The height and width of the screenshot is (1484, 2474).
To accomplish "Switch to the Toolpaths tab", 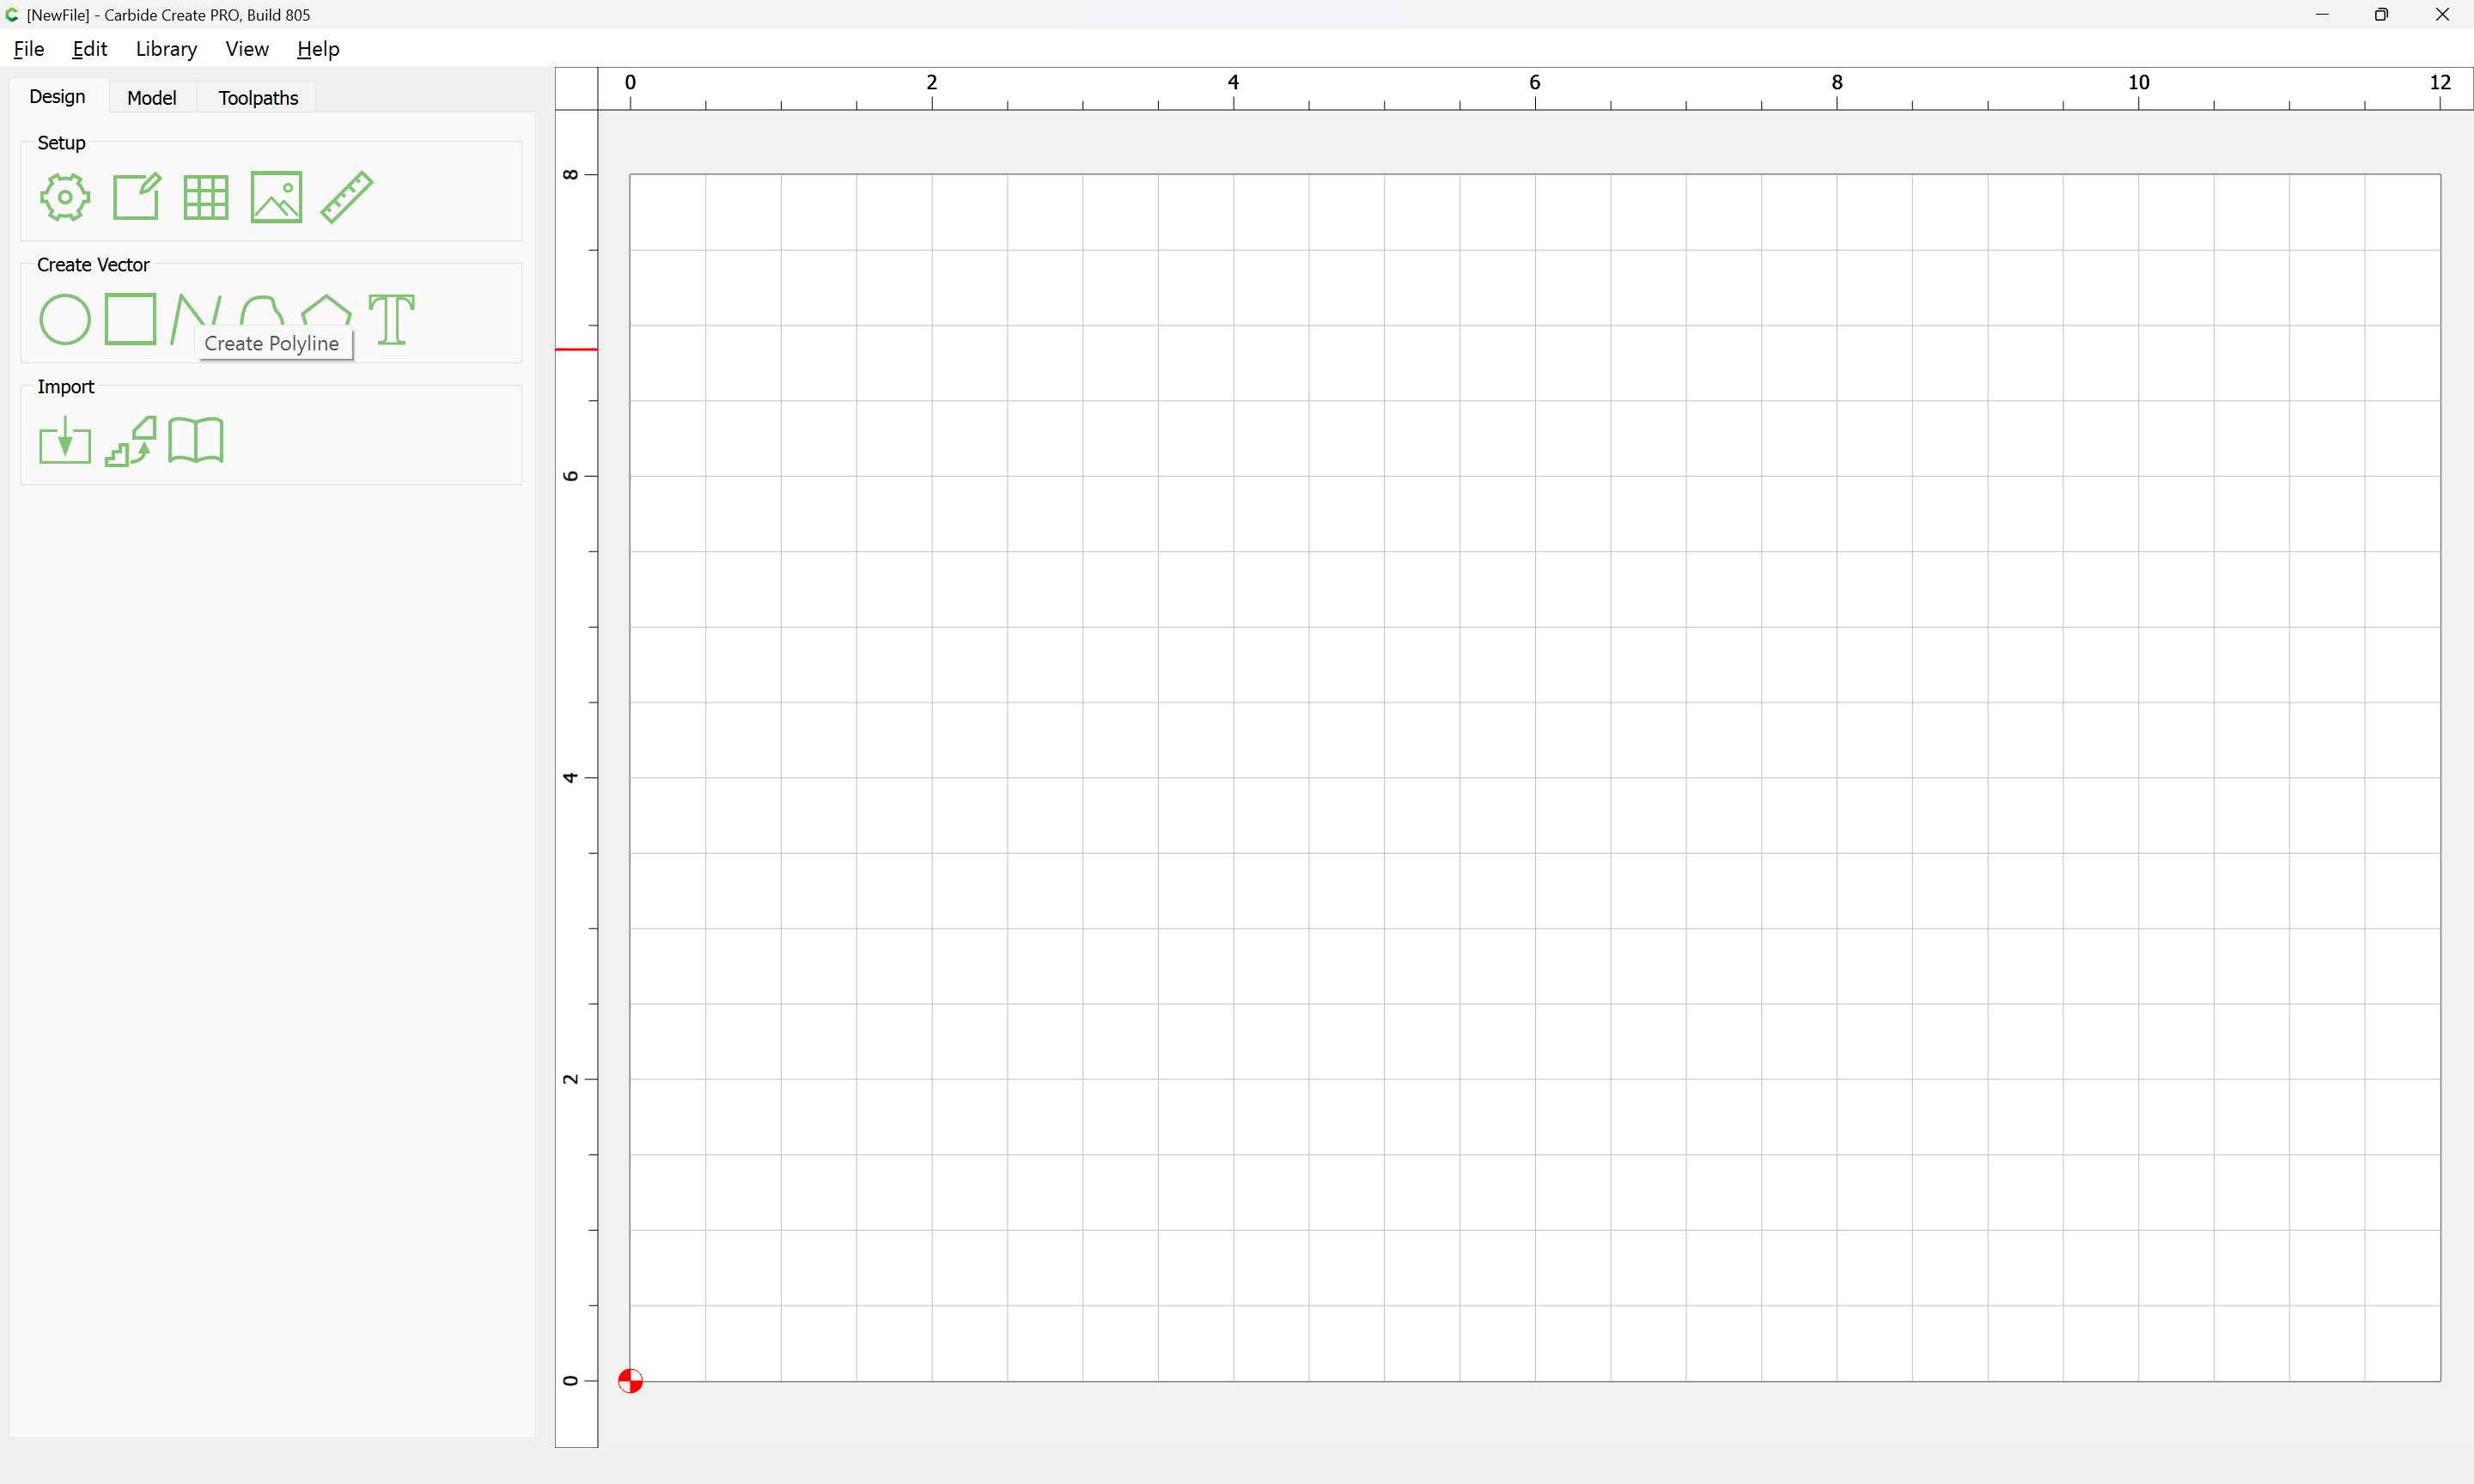I will click(x=258, y=97).
